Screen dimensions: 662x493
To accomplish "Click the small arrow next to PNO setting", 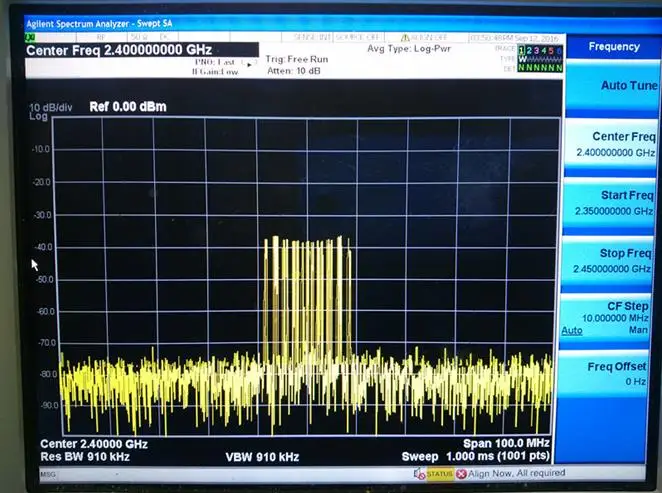I will (x=250, y=65).
